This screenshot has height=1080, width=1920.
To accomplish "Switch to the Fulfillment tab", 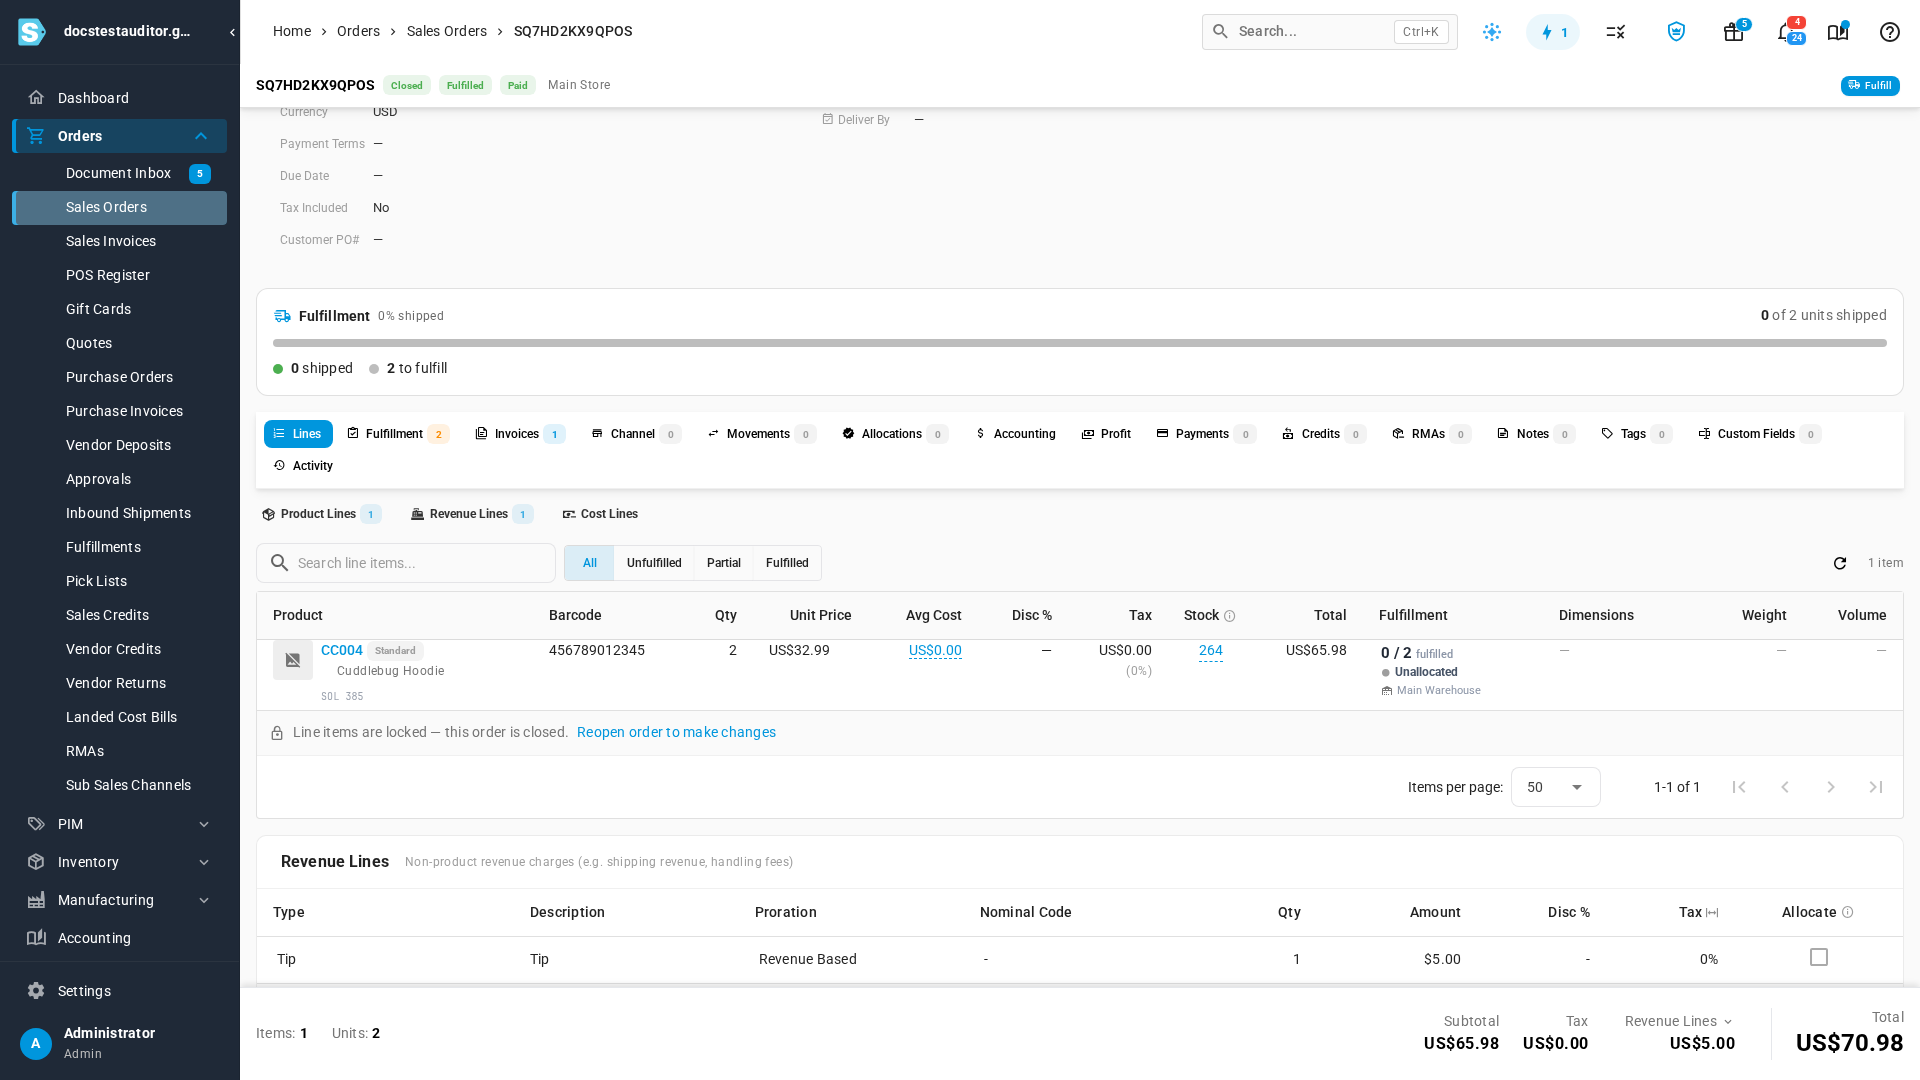I will [398, 434].
